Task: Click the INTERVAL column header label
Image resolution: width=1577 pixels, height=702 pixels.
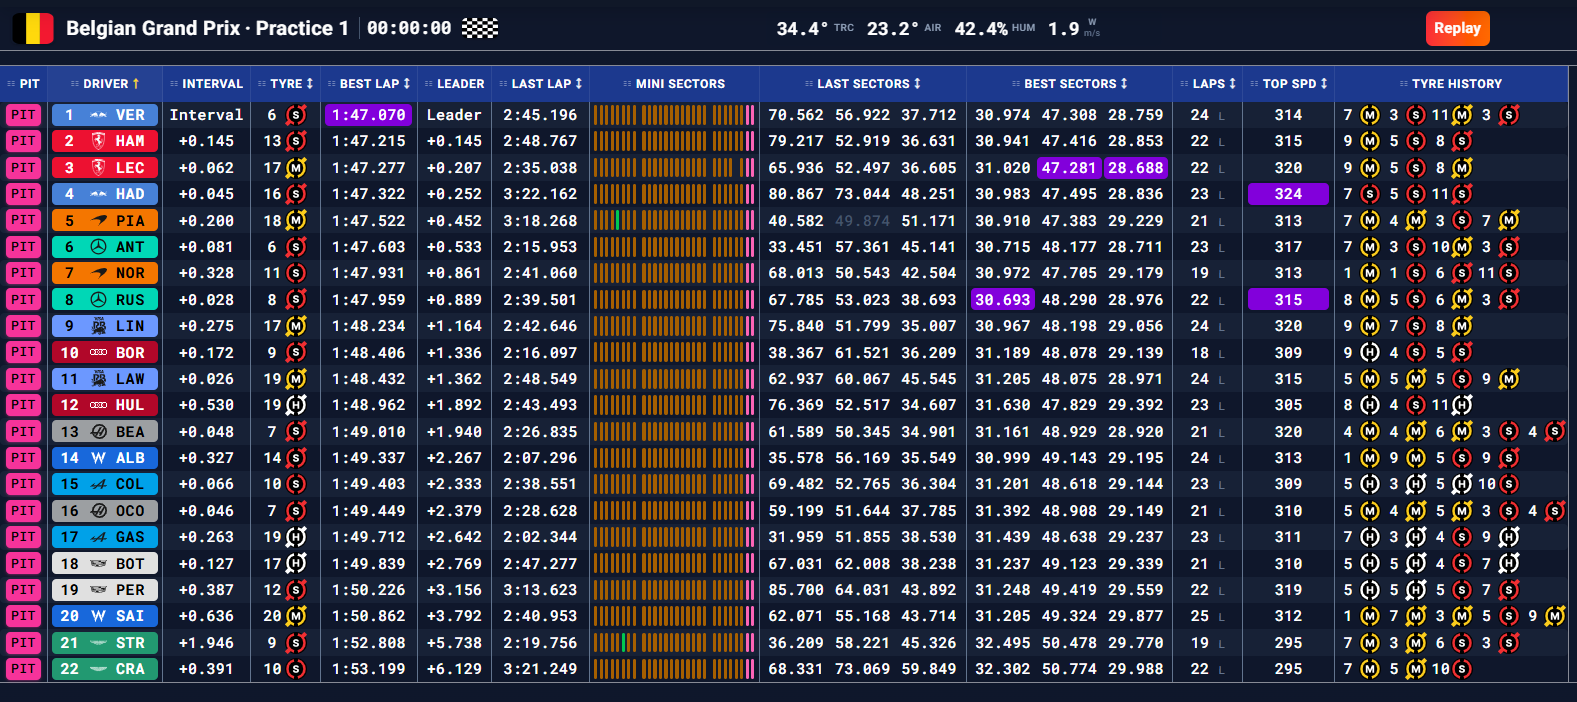Action: point(212,84)
